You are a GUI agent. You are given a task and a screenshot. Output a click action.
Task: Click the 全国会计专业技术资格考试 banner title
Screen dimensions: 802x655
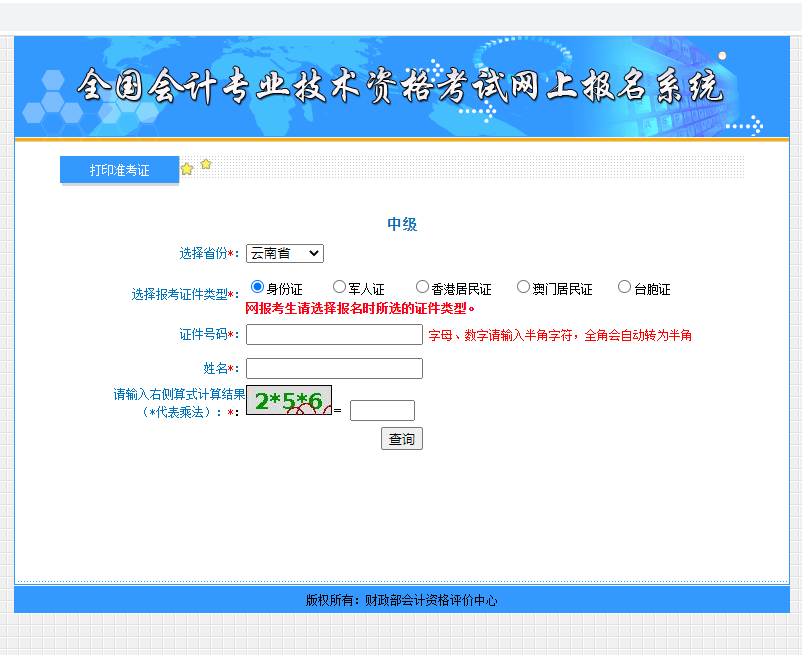pos(400,88)
